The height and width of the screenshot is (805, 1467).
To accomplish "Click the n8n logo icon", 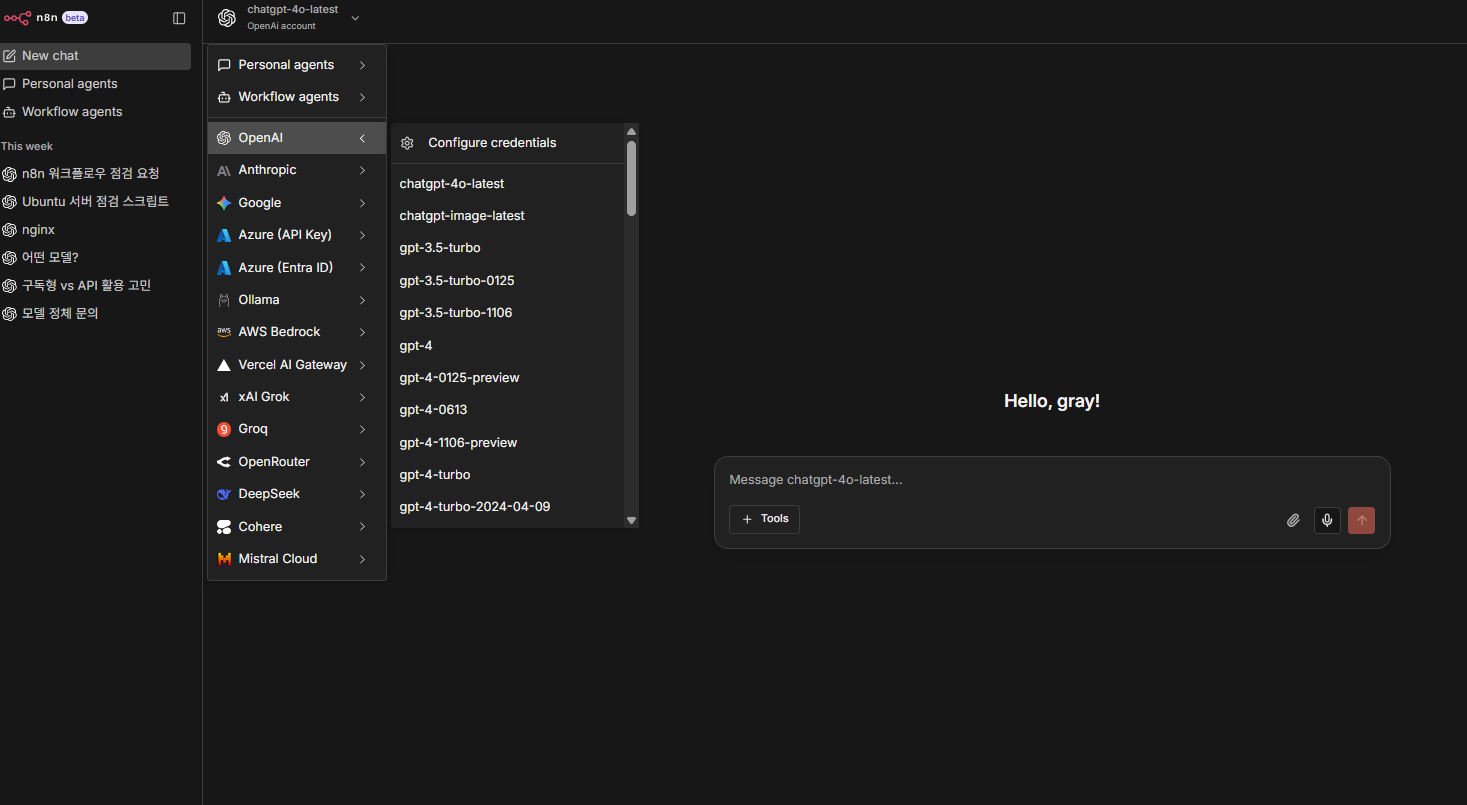I will [x=18, y=18].
